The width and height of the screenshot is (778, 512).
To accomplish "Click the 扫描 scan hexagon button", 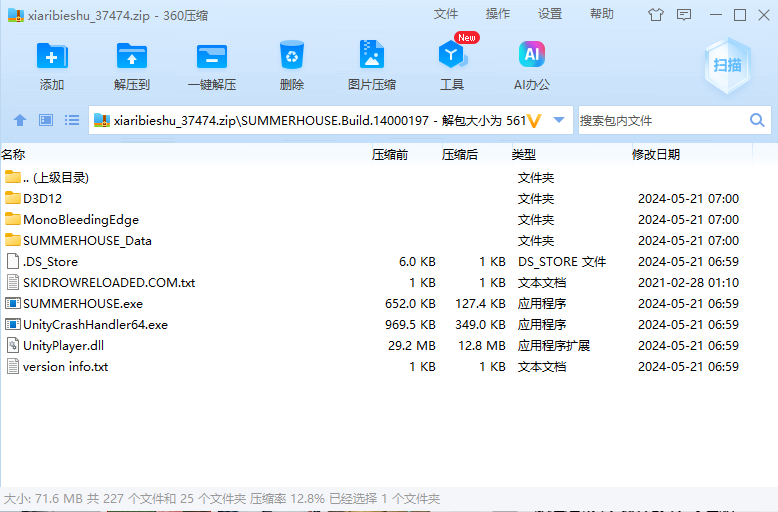I will coord(727,65).
